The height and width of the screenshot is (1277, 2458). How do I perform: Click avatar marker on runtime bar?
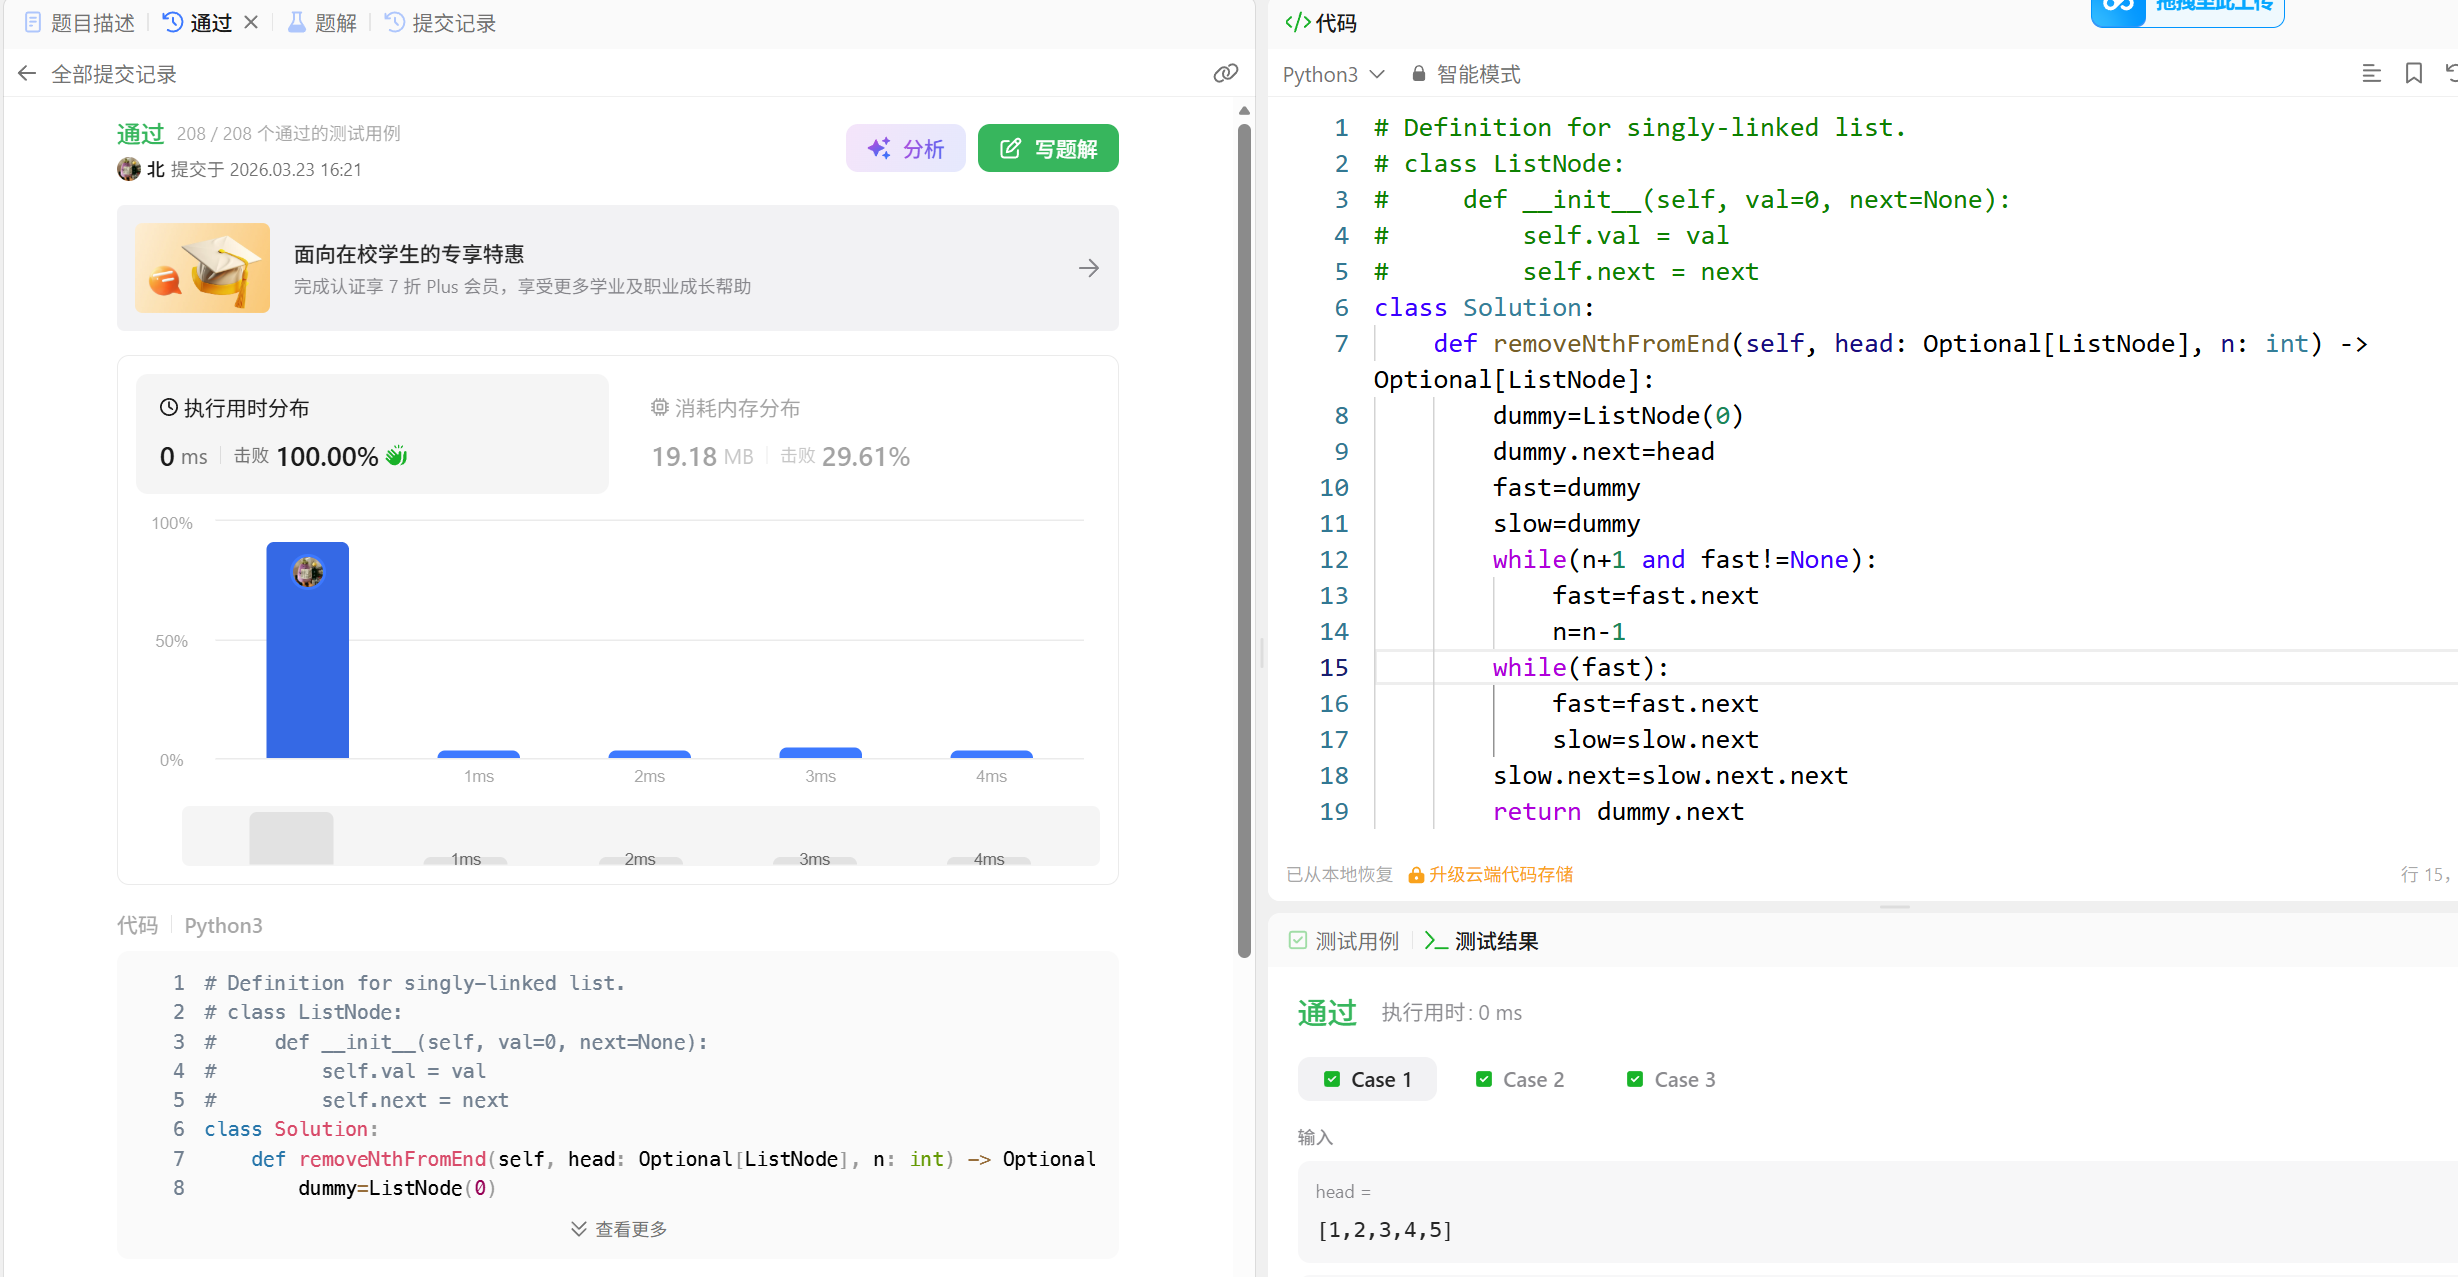[x=308, y=572]
